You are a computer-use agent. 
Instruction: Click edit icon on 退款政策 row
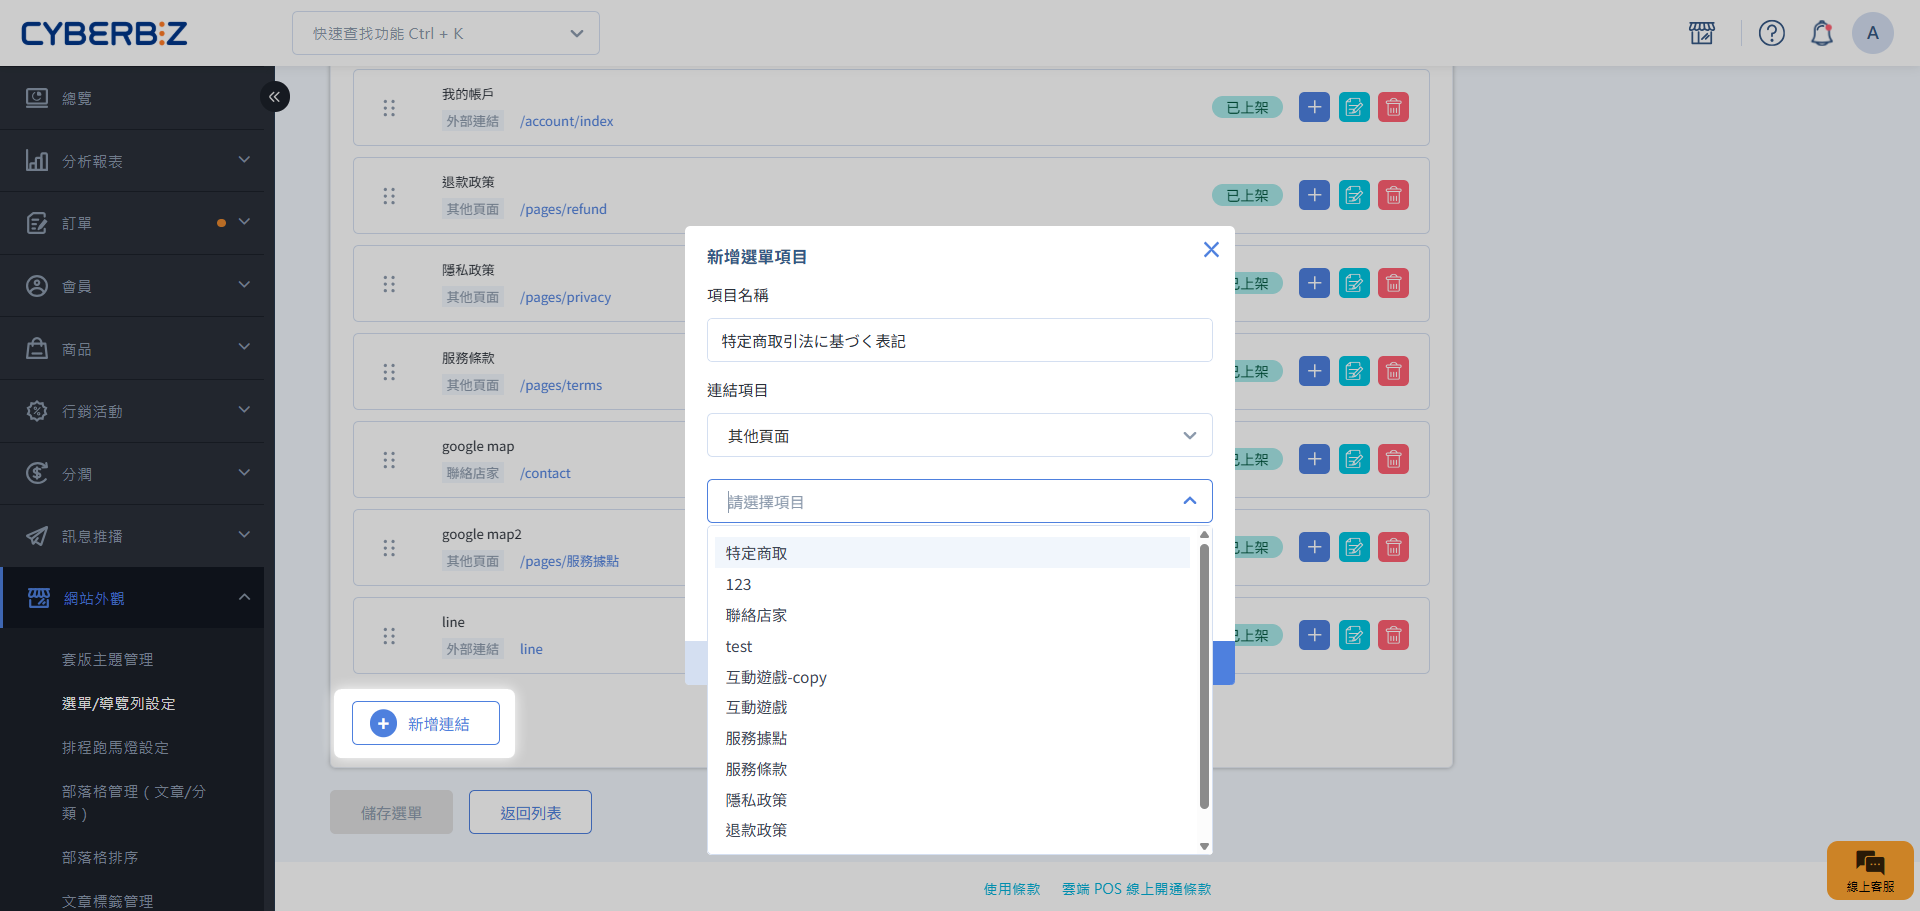tap(1354, 195)
